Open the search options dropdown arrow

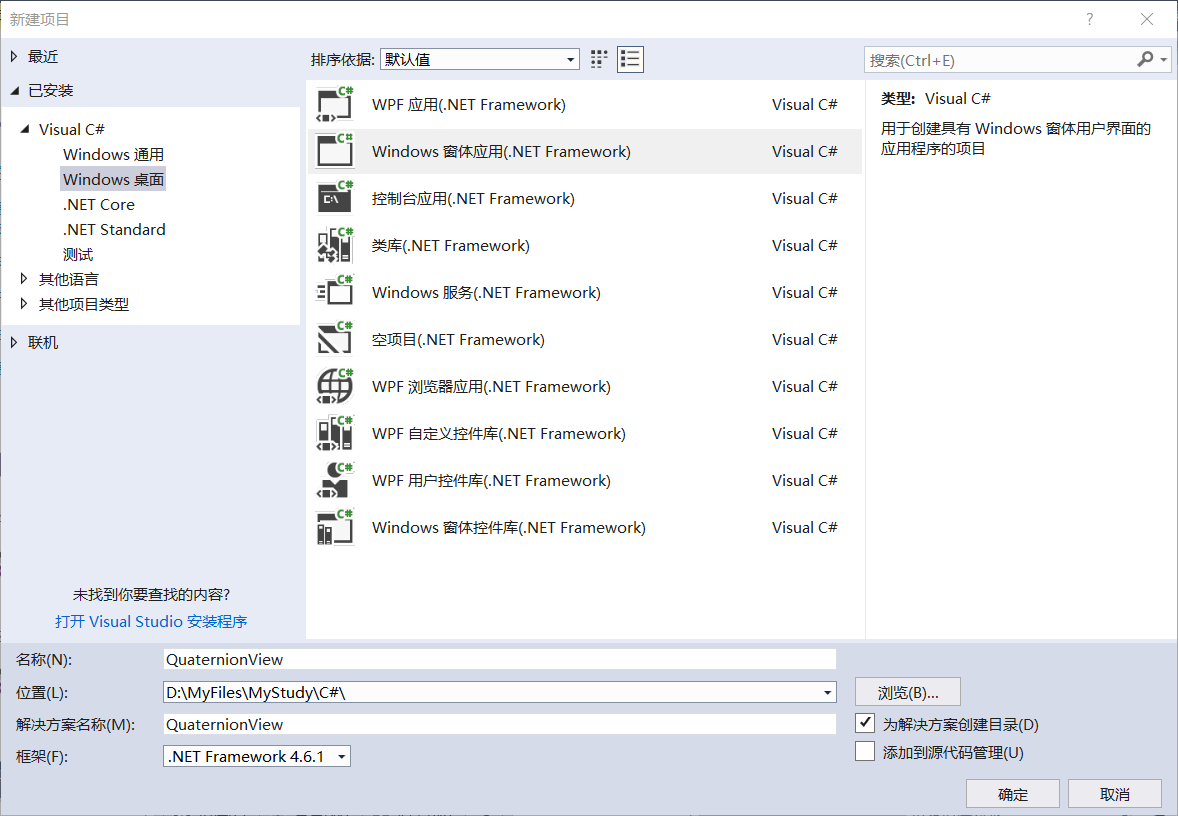pyautogui.click(x=1164, y=59)
